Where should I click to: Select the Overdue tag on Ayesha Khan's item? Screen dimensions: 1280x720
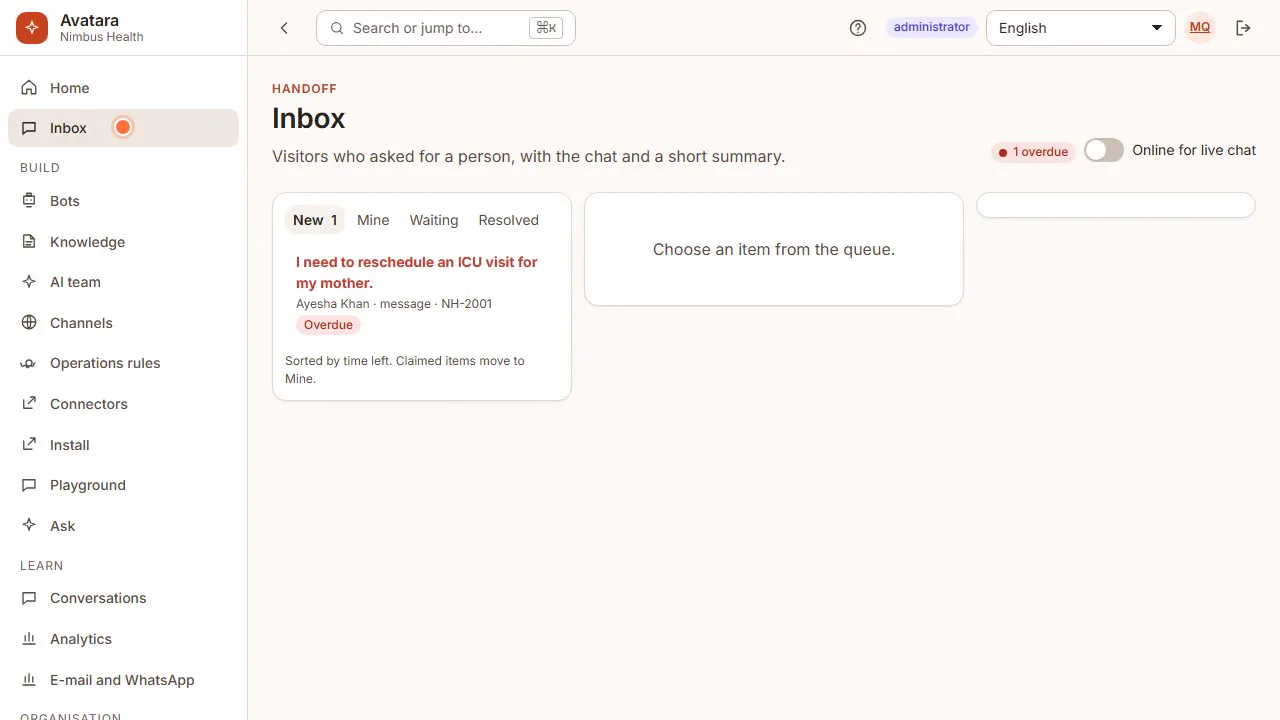328,325
